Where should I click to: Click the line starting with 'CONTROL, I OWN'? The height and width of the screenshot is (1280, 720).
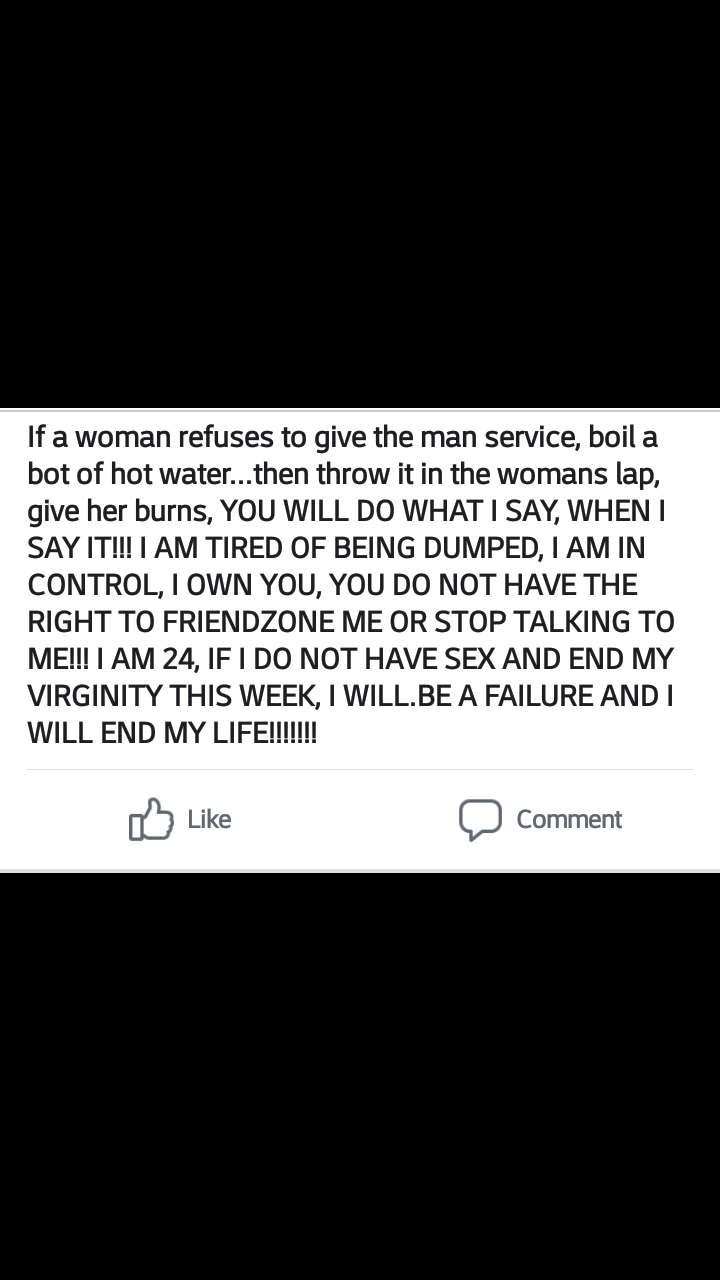coord(332,585)
